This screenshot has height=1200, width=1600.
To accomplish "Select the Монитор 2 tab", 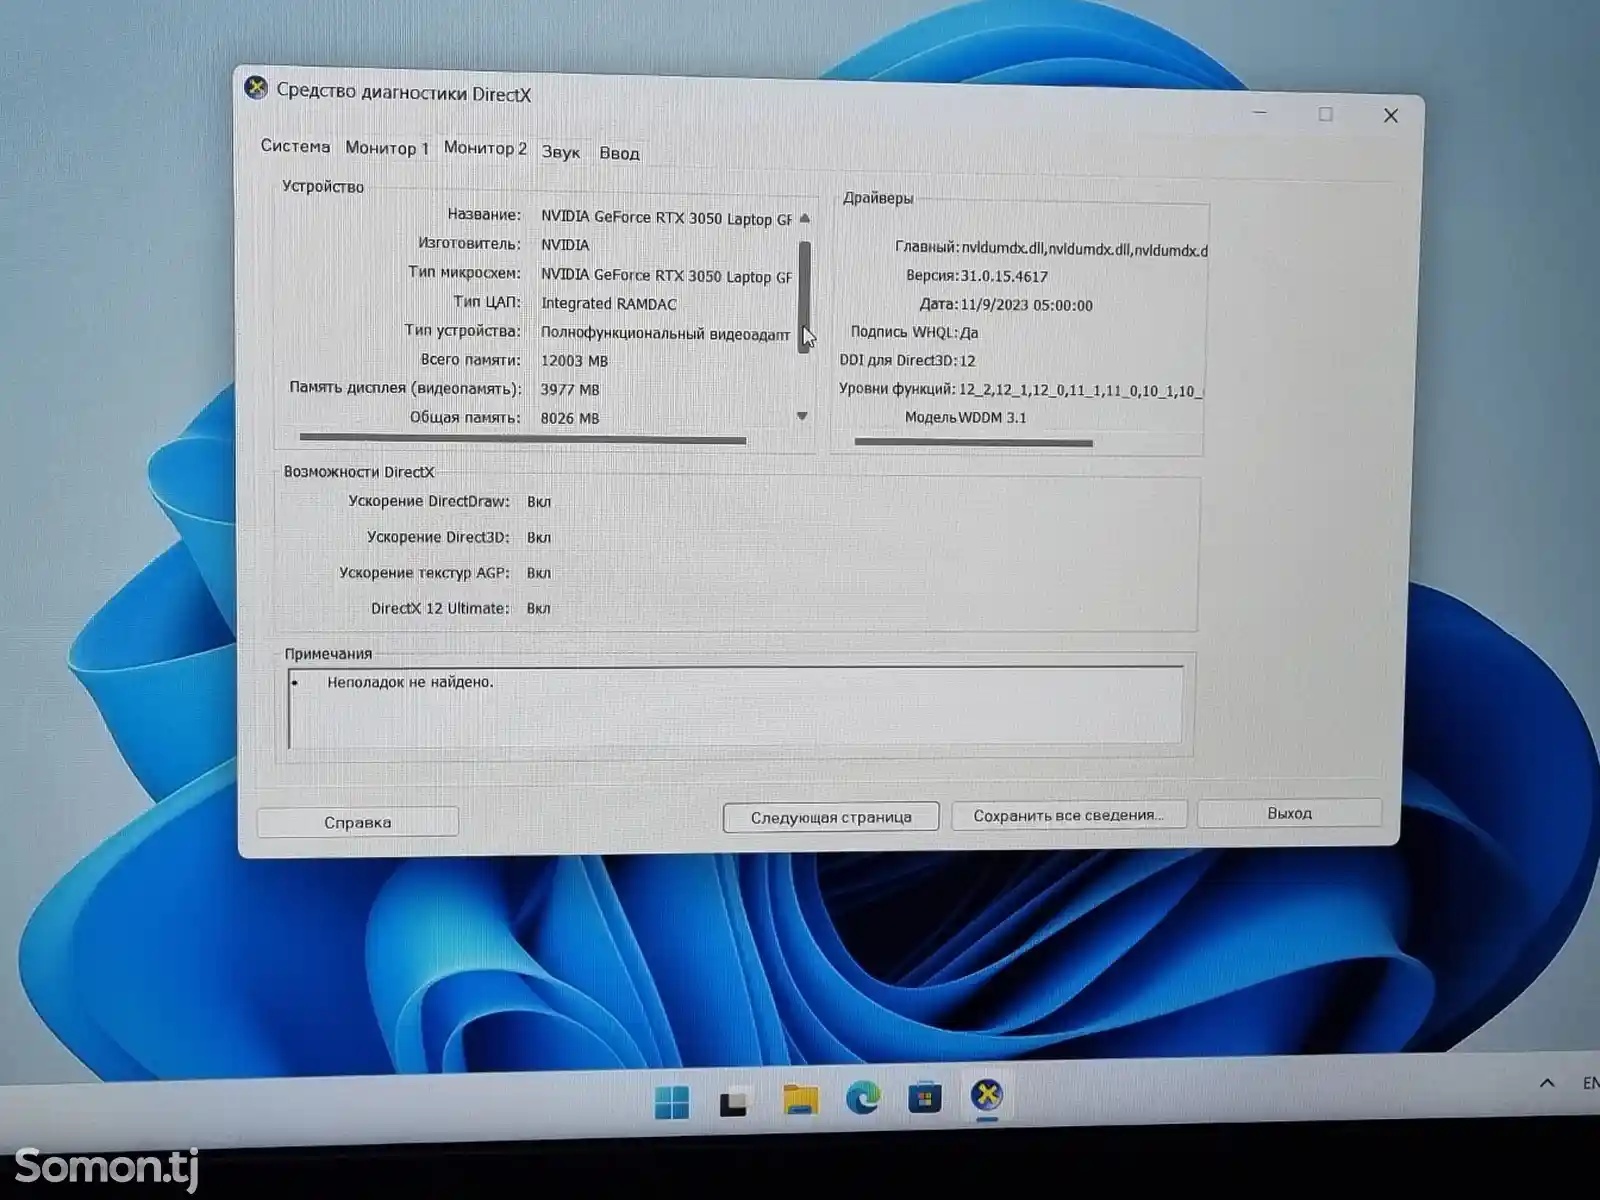I will (x=485, y=148).
